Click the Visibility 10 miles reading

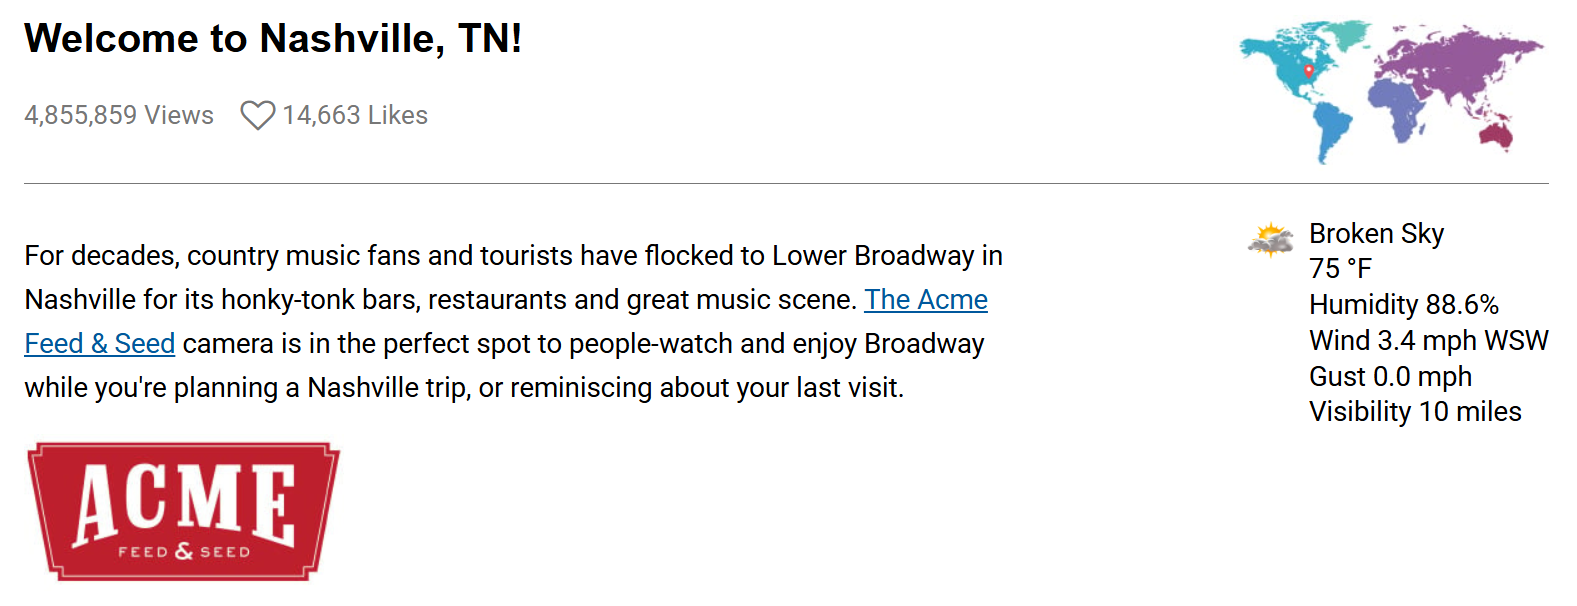[1415, 412]
